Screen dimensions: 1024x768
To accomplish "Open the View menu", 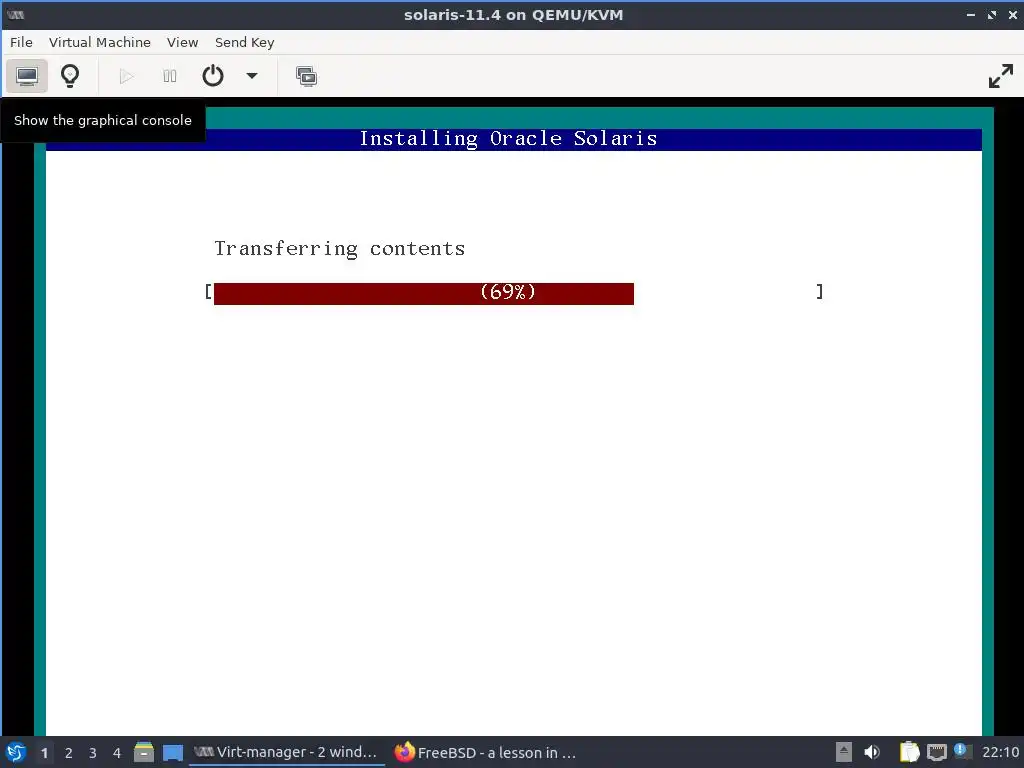I will tap(182, 42).
